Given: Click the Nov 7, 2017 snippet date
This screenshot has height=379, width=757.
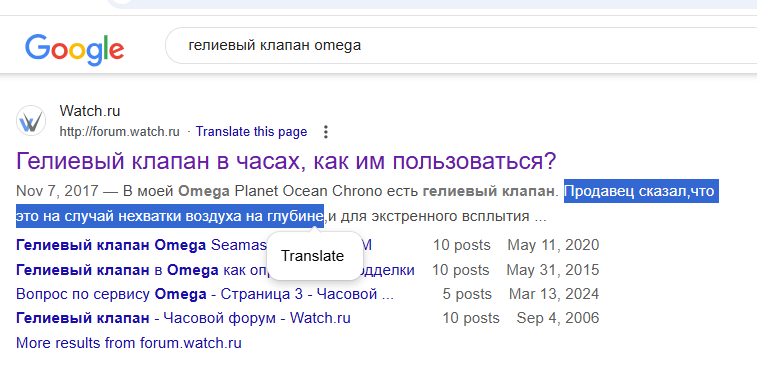Looking at the screenshot, I should 57,191.
